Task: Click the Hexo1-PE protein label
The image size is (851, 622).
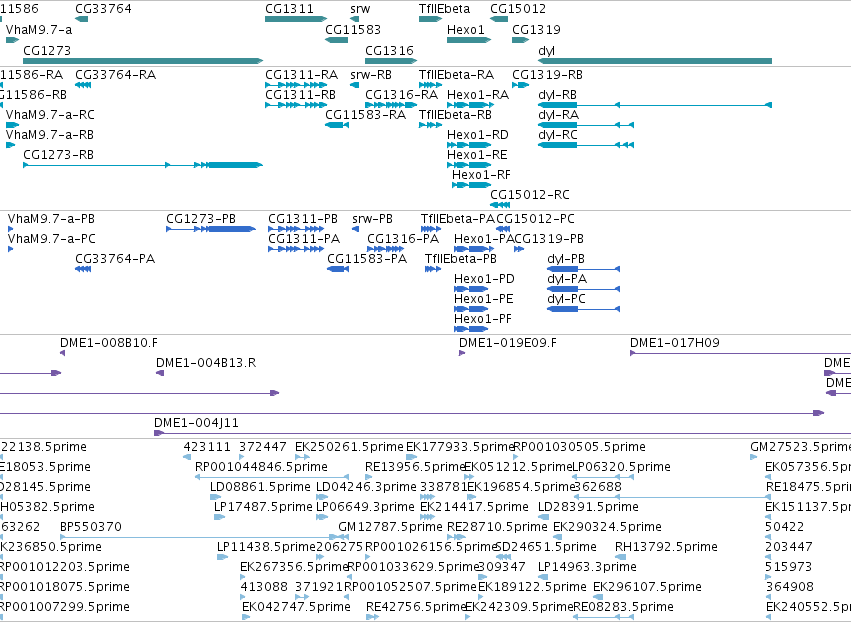Action: 484,299
